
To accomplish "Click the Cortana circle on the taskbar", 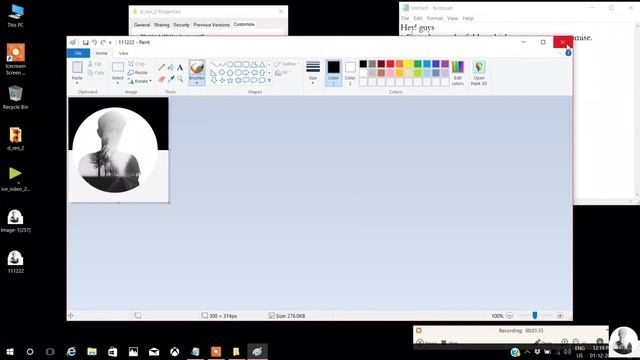I will point(30,351).
